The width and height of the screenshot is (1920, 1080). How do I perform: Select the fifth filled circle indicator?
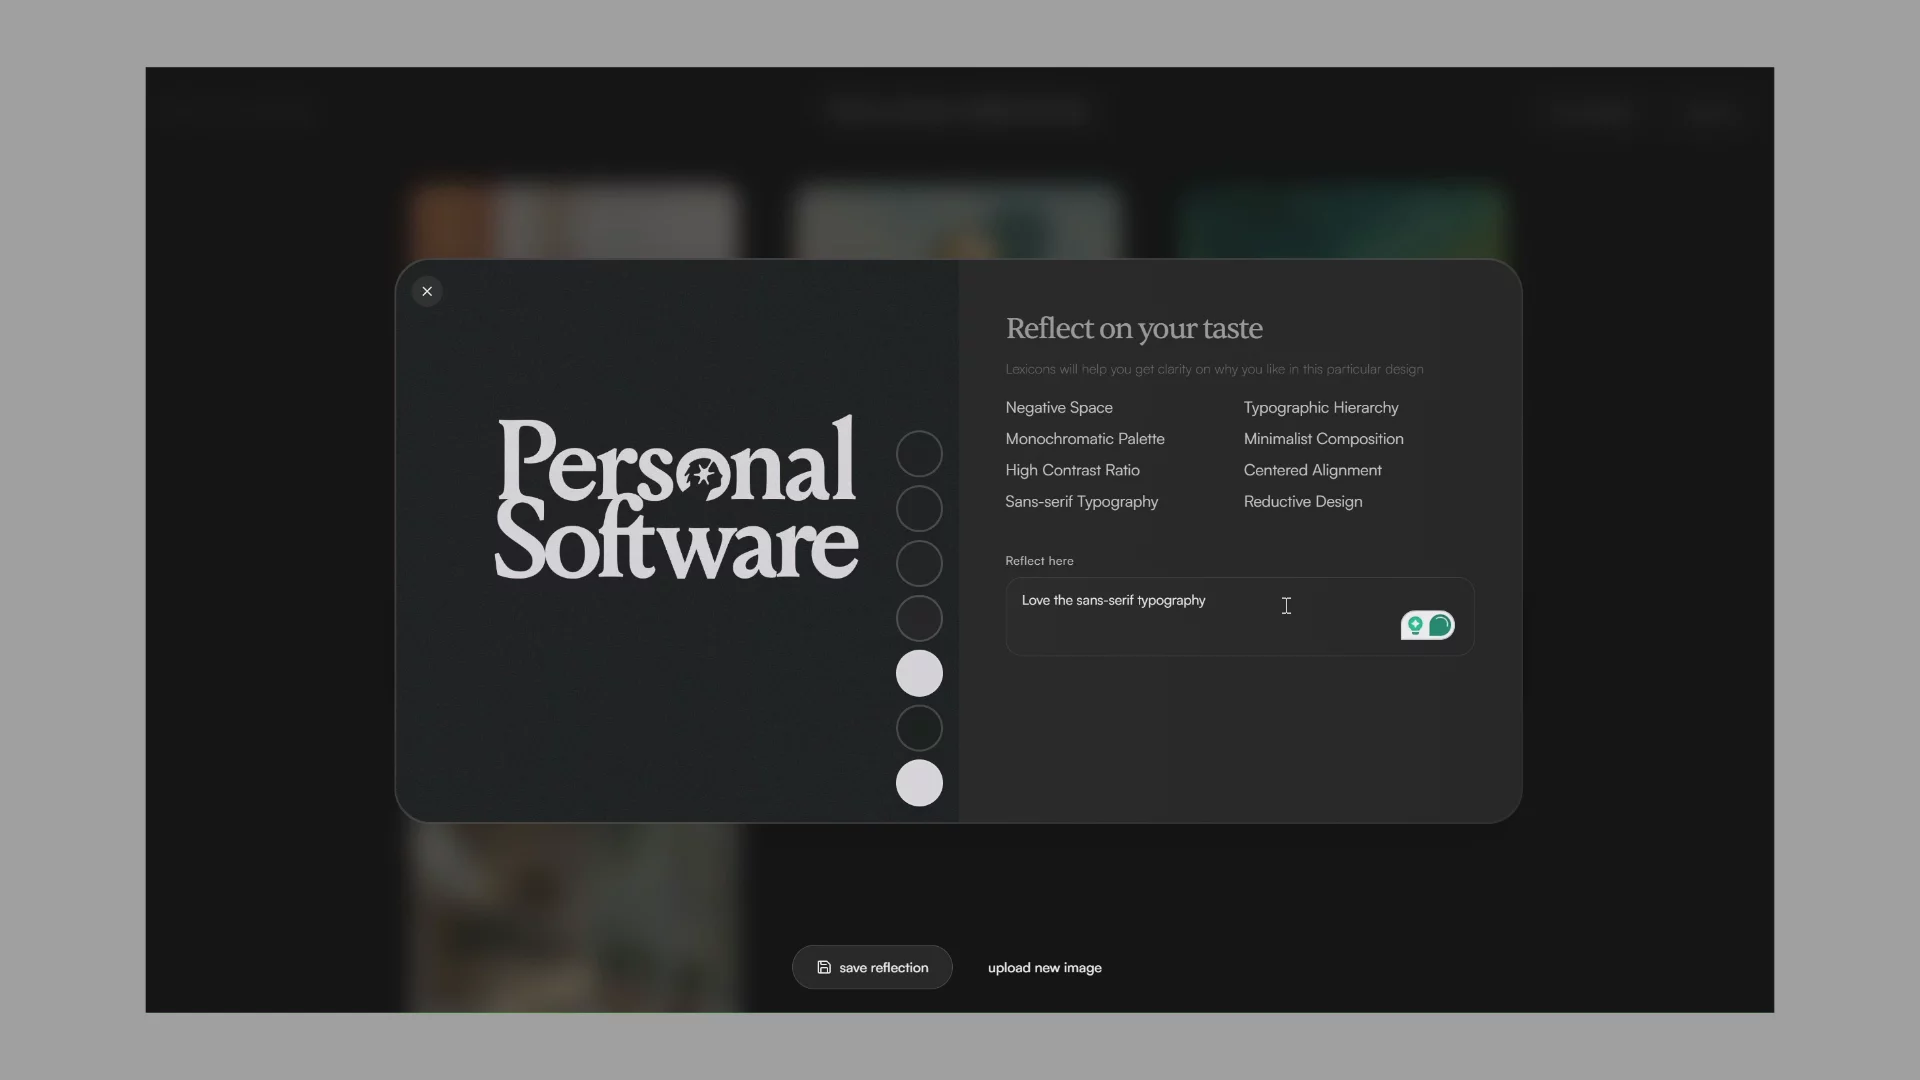point(919,673)
